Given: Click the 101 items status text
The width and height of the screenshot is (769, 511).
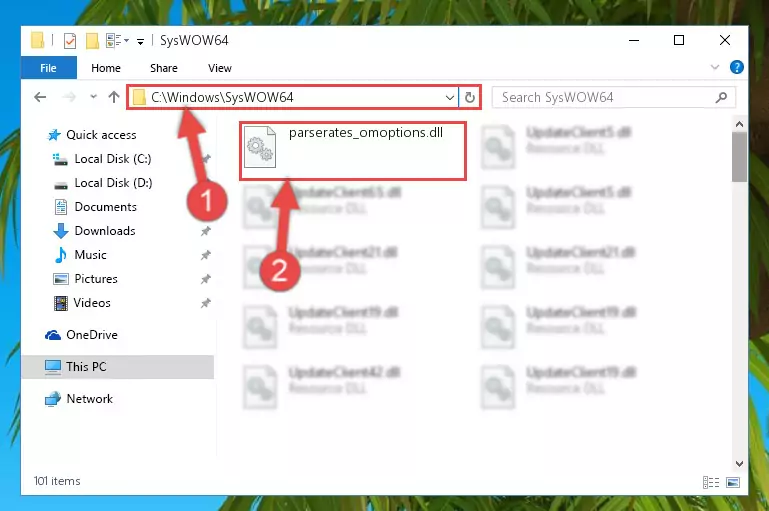Looking at the screenshot, I should pos(57,481).
